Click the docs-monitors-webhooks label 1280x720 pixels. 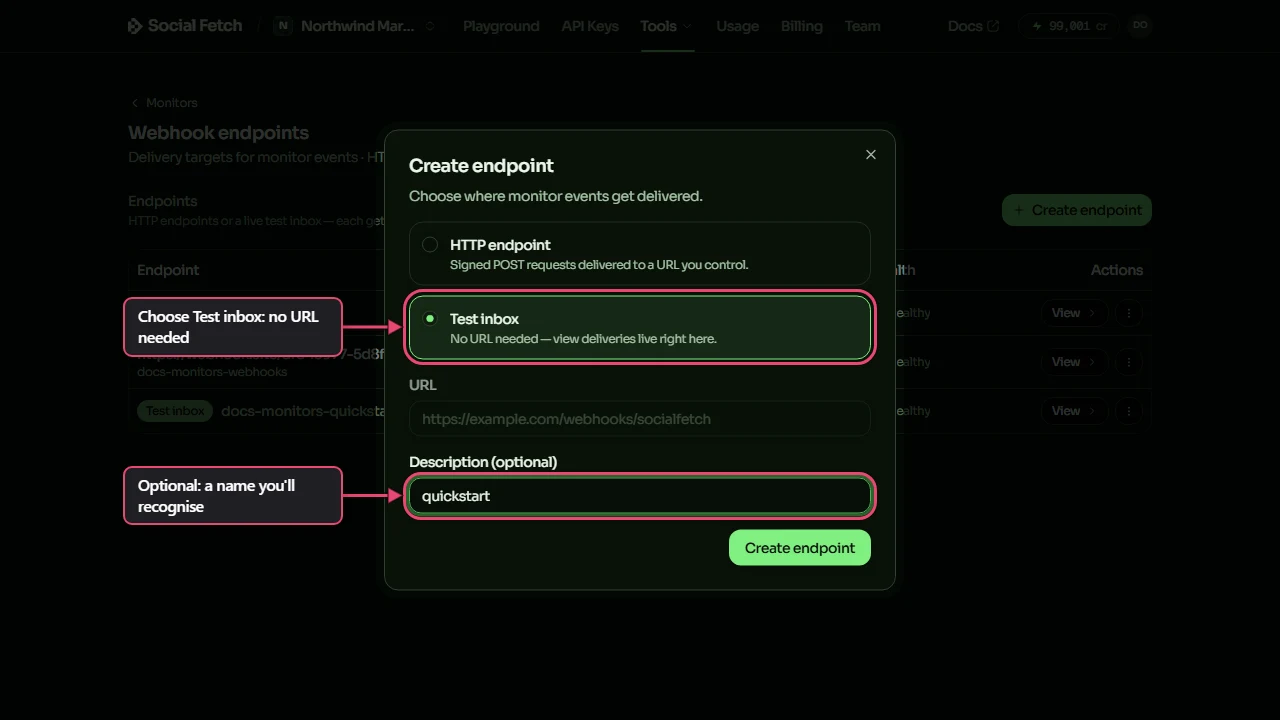(x=212, y=372)
